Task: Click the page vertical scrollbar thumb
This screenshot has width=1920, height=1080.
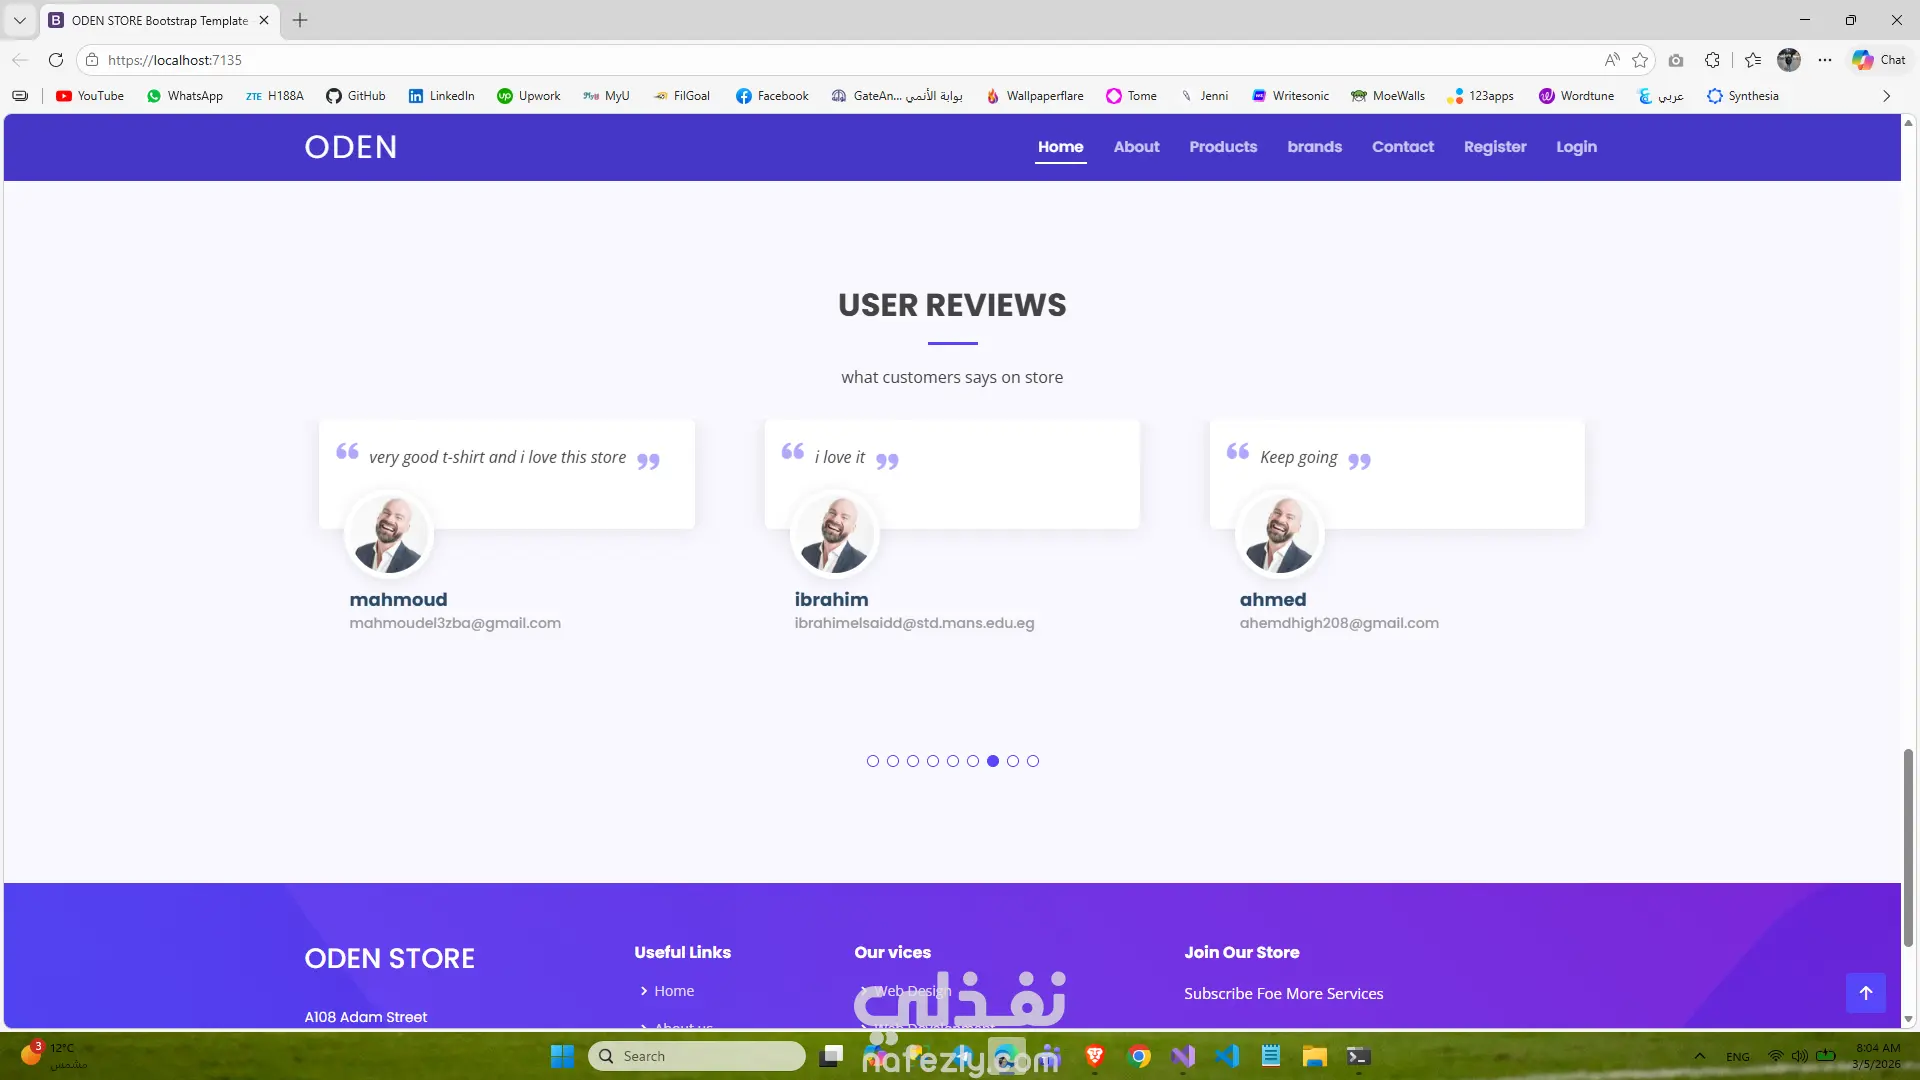Action: (x=1908, y=846)
